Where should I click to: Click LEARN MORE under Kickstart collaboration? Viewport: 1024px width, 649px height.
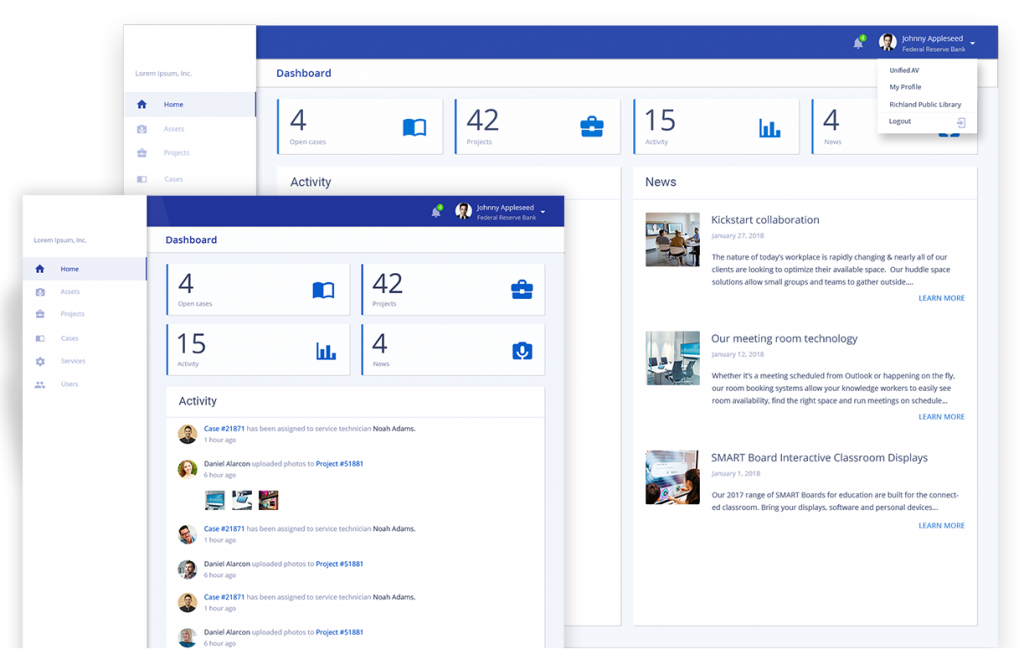click(940, 298)
